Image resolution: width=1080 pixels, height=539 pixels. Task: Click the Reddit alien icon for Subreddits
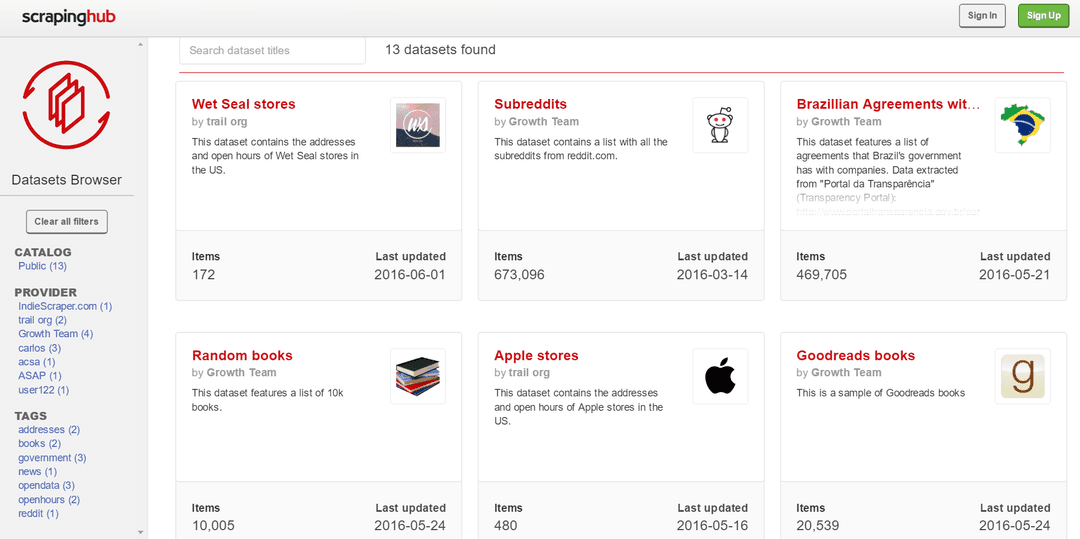720,125
